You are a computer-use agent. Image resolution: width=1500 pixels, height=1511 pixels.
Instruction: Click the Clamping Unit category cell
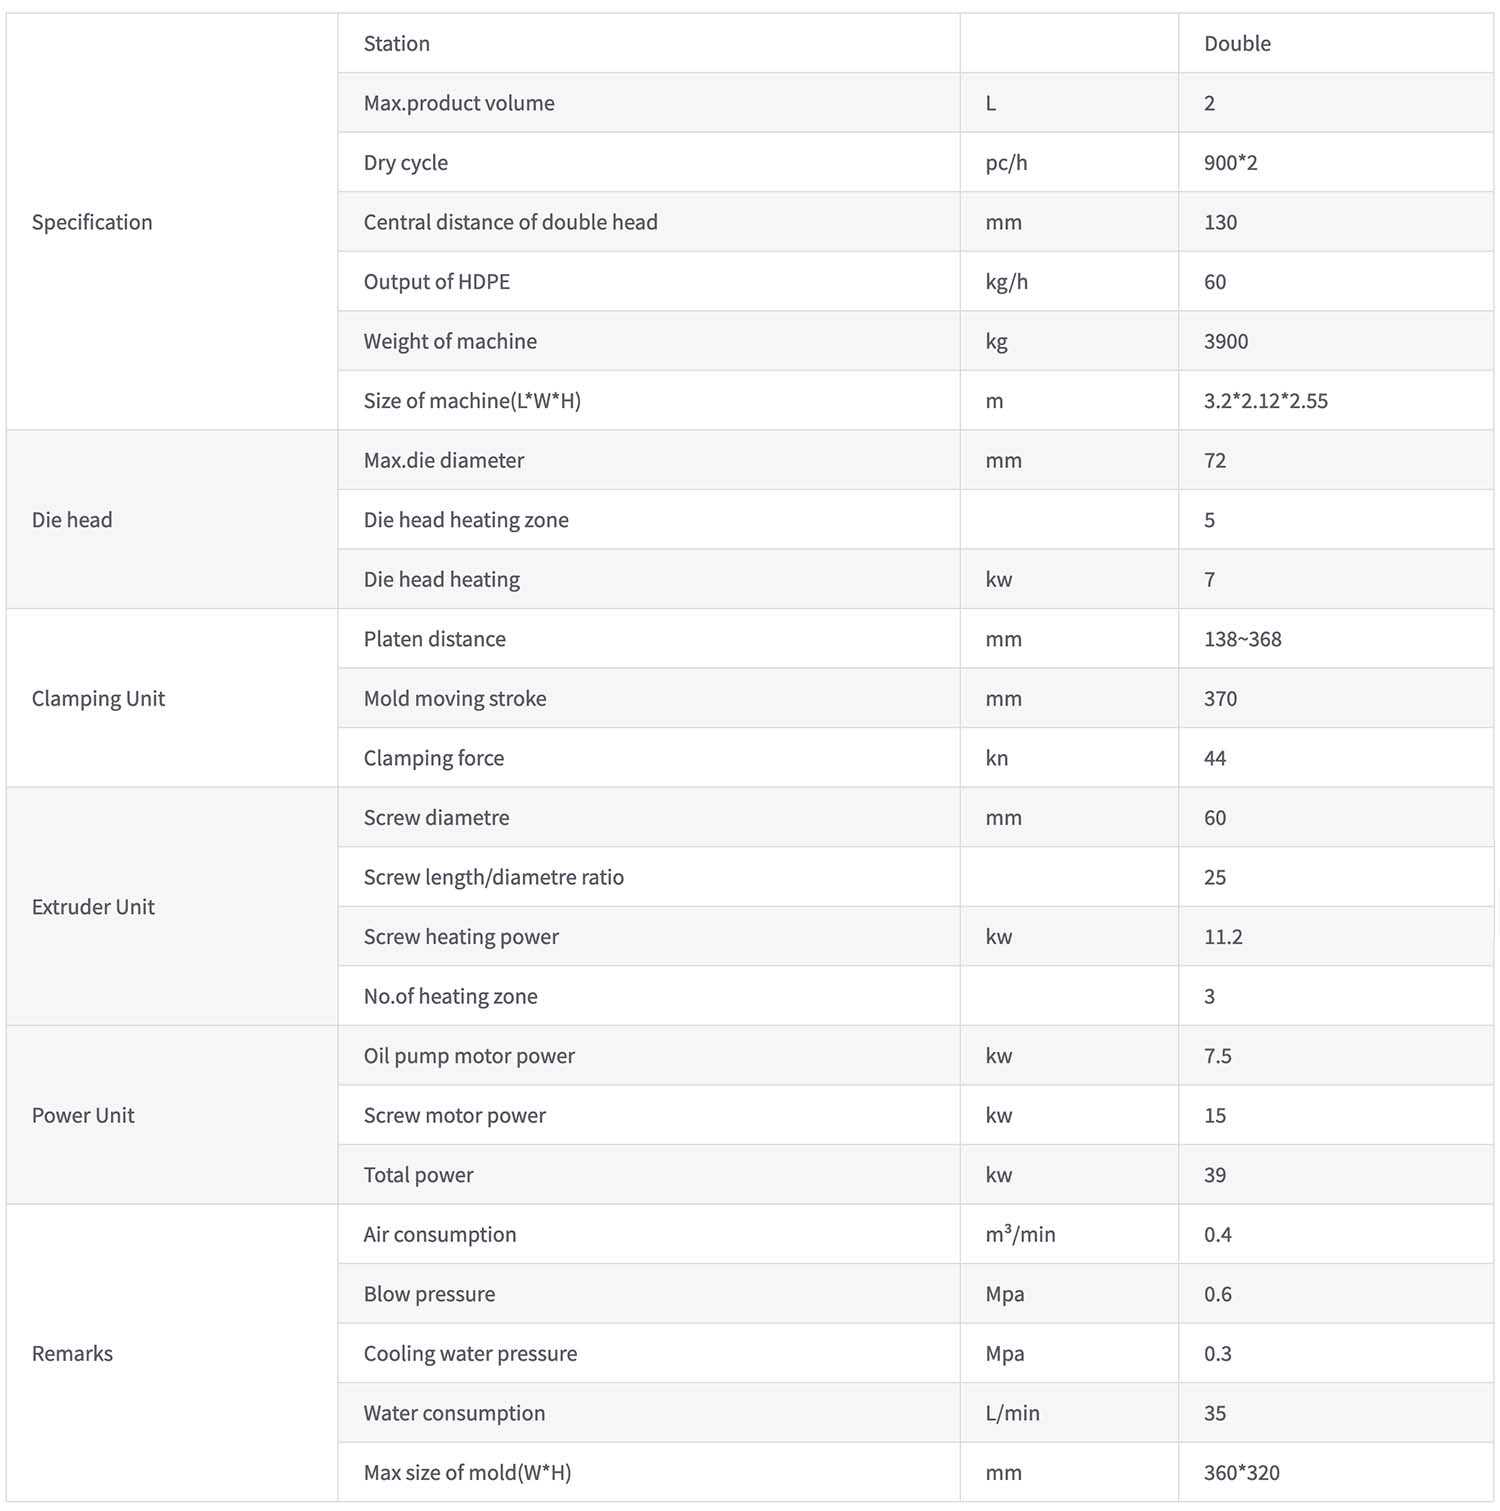tap(172, 698)
